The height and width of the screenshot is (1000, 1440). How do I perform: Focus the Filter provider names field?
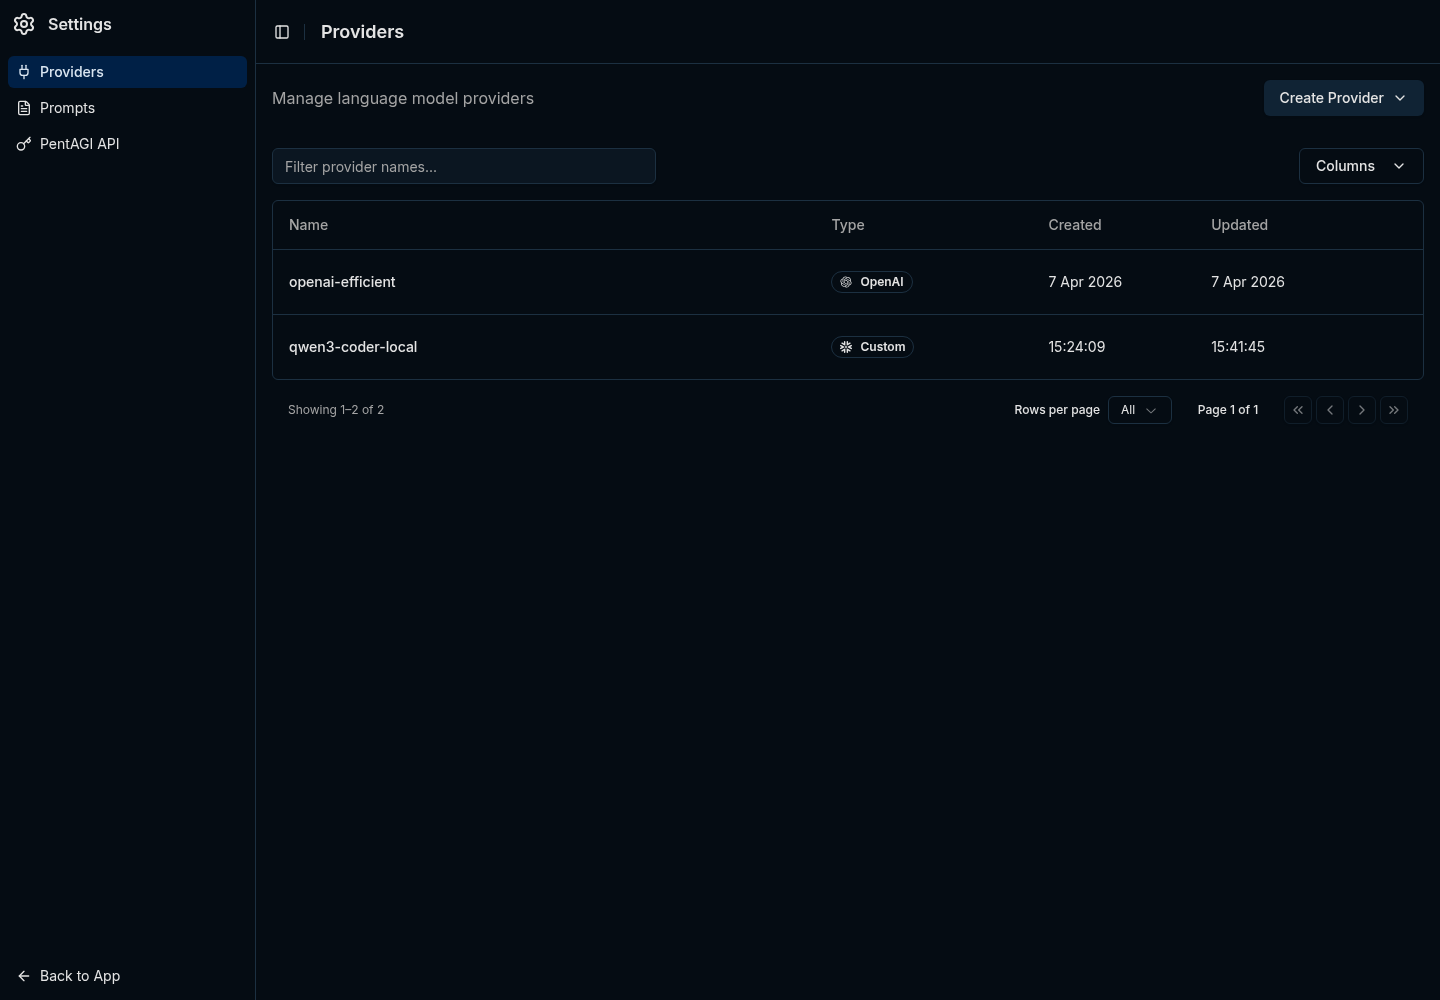pos(464,166)
